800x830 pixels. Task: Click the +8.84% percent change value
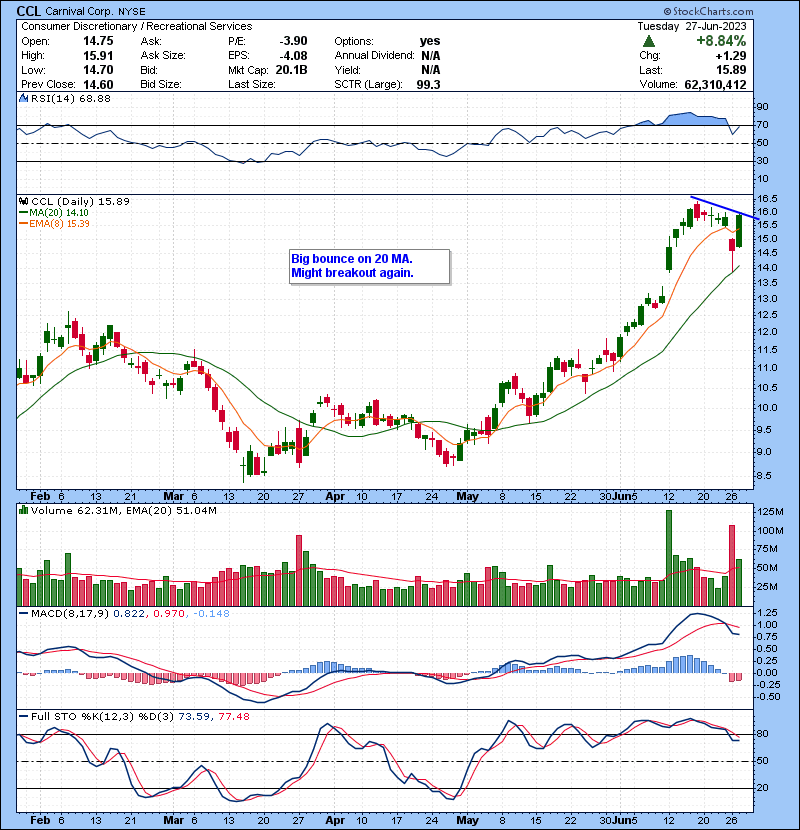tap(721, 41)
